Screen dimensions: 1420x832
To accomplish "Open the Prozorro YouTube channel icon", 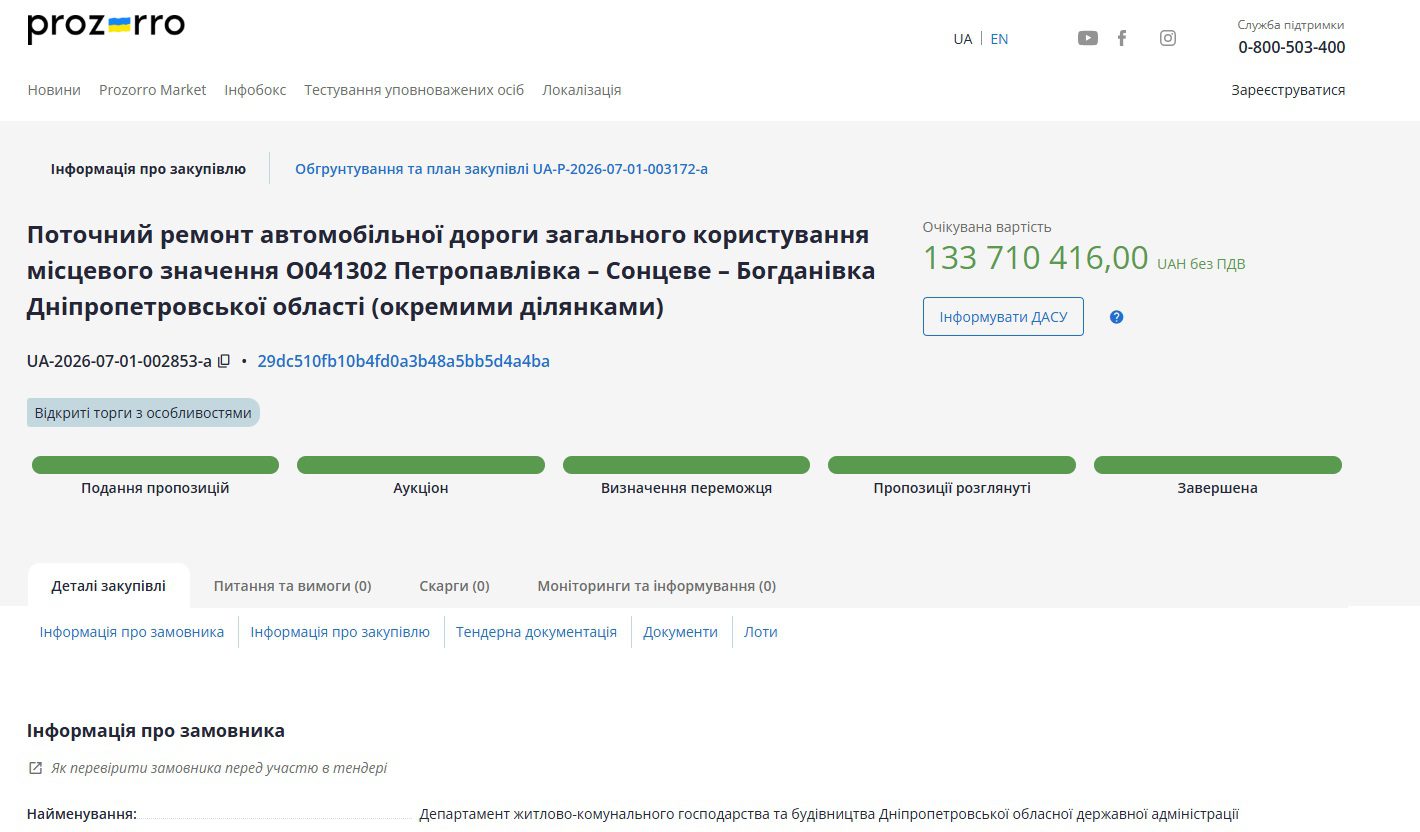I will [1088, 38].
